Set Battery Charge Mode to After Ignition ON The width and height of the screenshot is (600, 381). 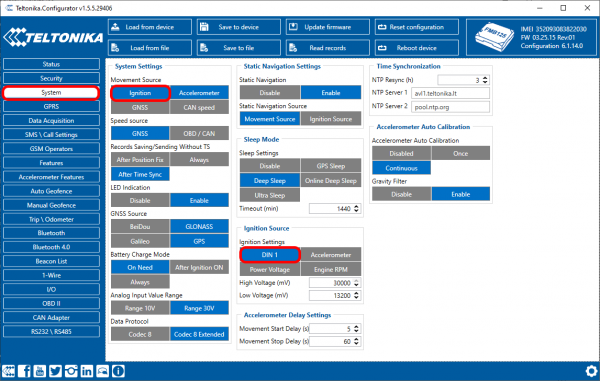pos(199,267)
